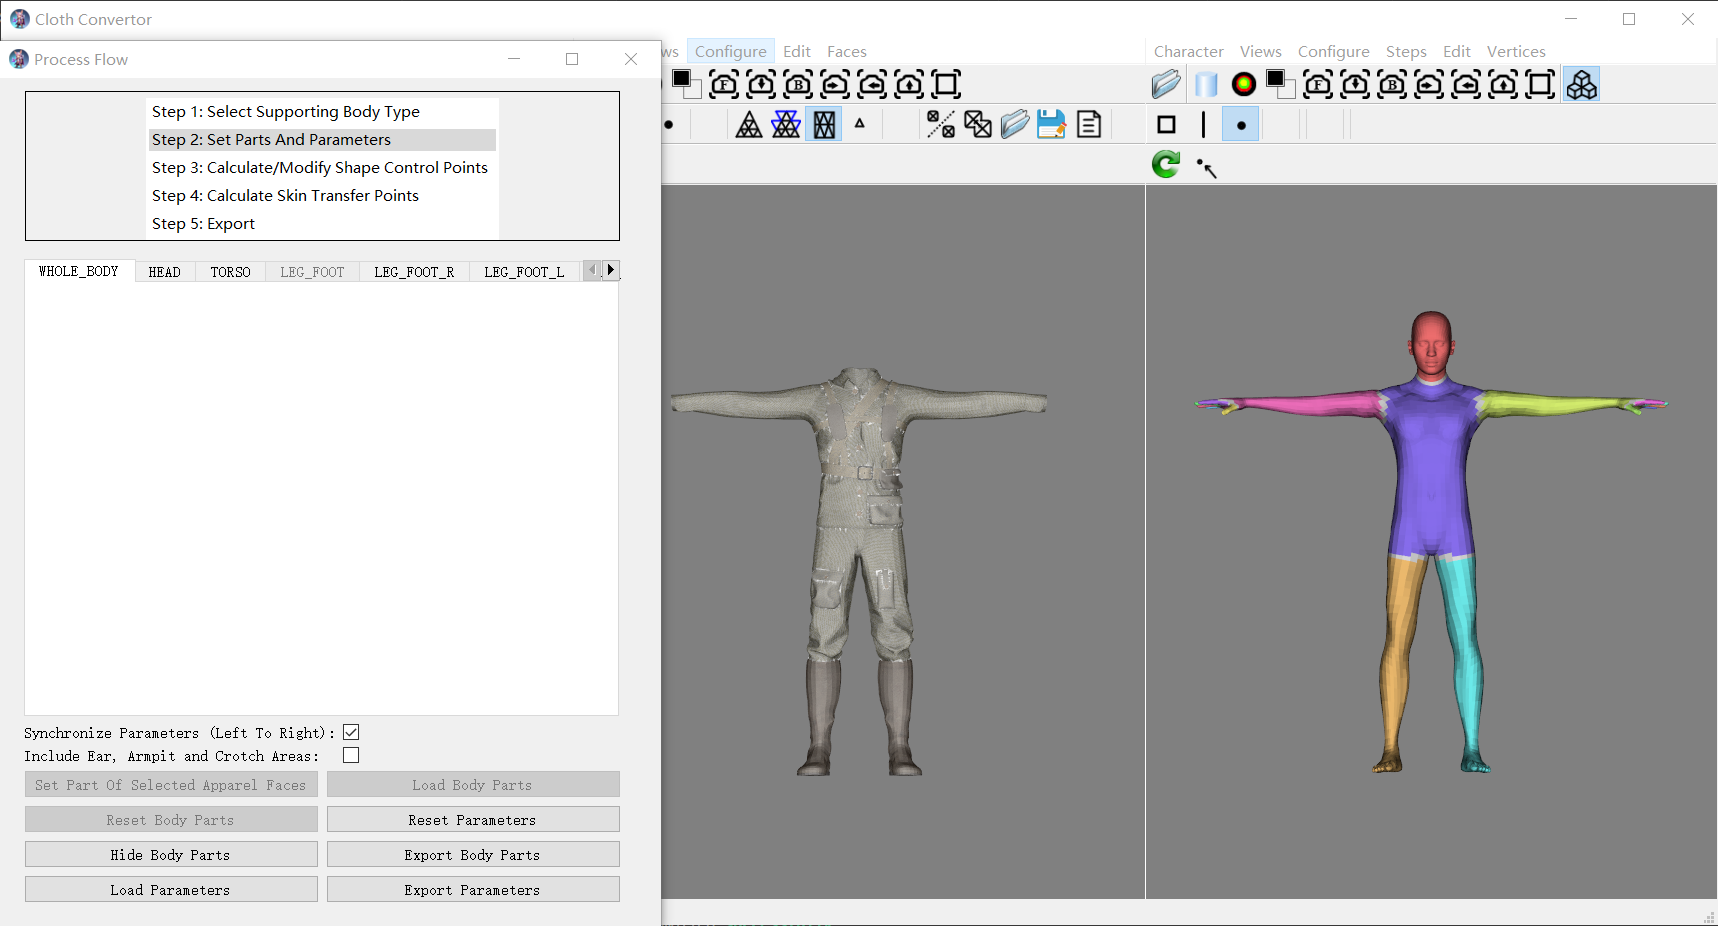Open folder icon in character toolbar

(1166, 85)
